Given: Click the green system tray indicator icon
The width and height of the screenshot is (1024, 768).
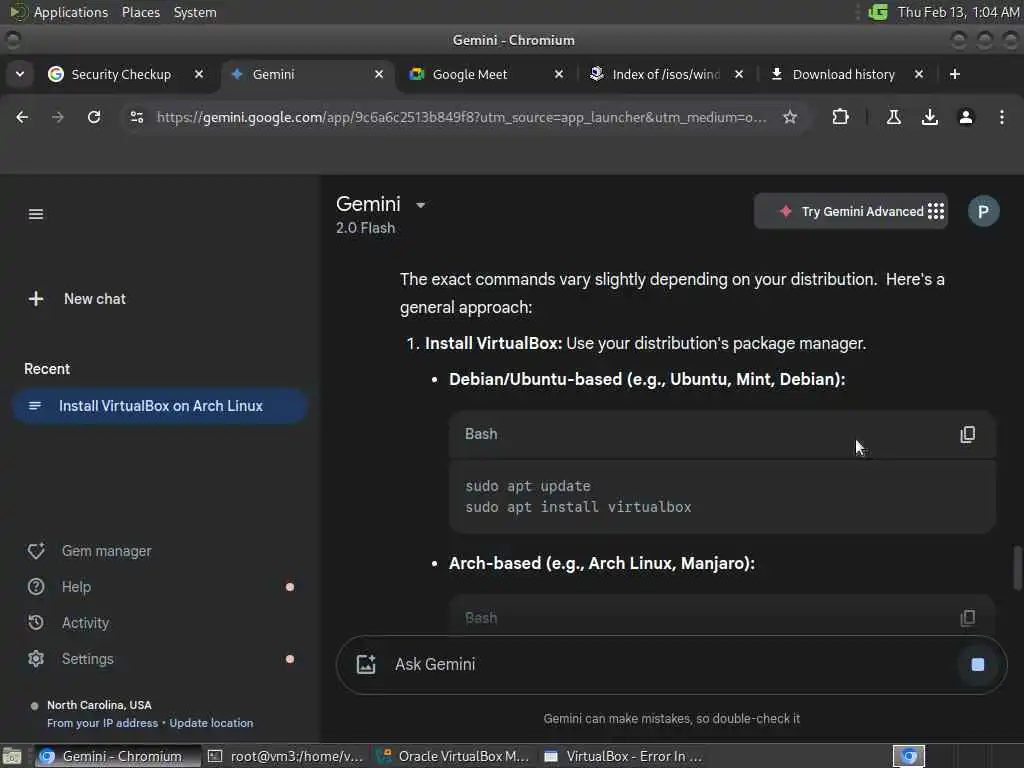Looking at the screenshot, I should click(878, 12).
